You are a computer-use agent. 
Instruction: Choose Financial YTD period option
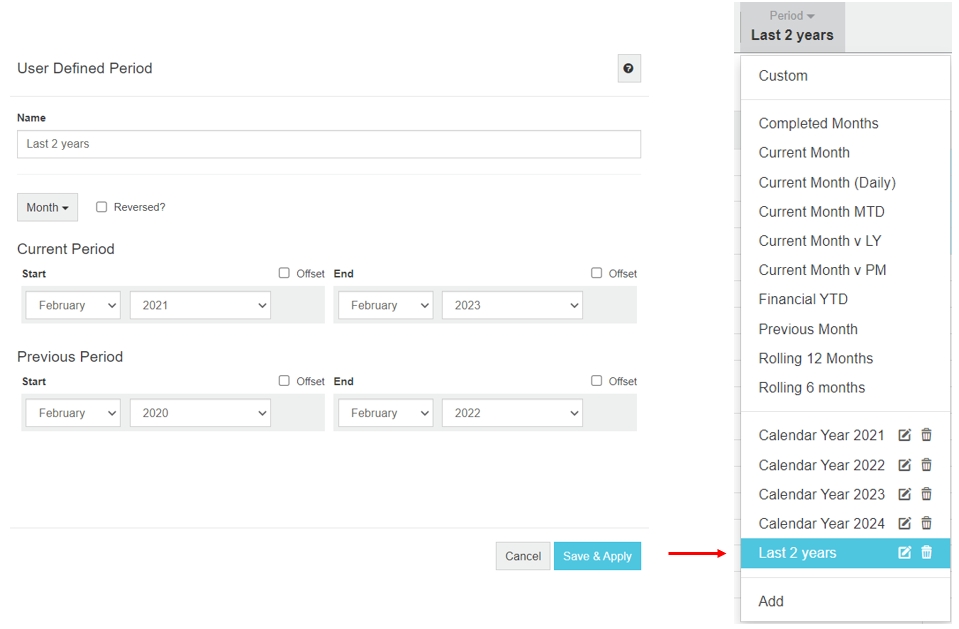click(x=803, y=299)
